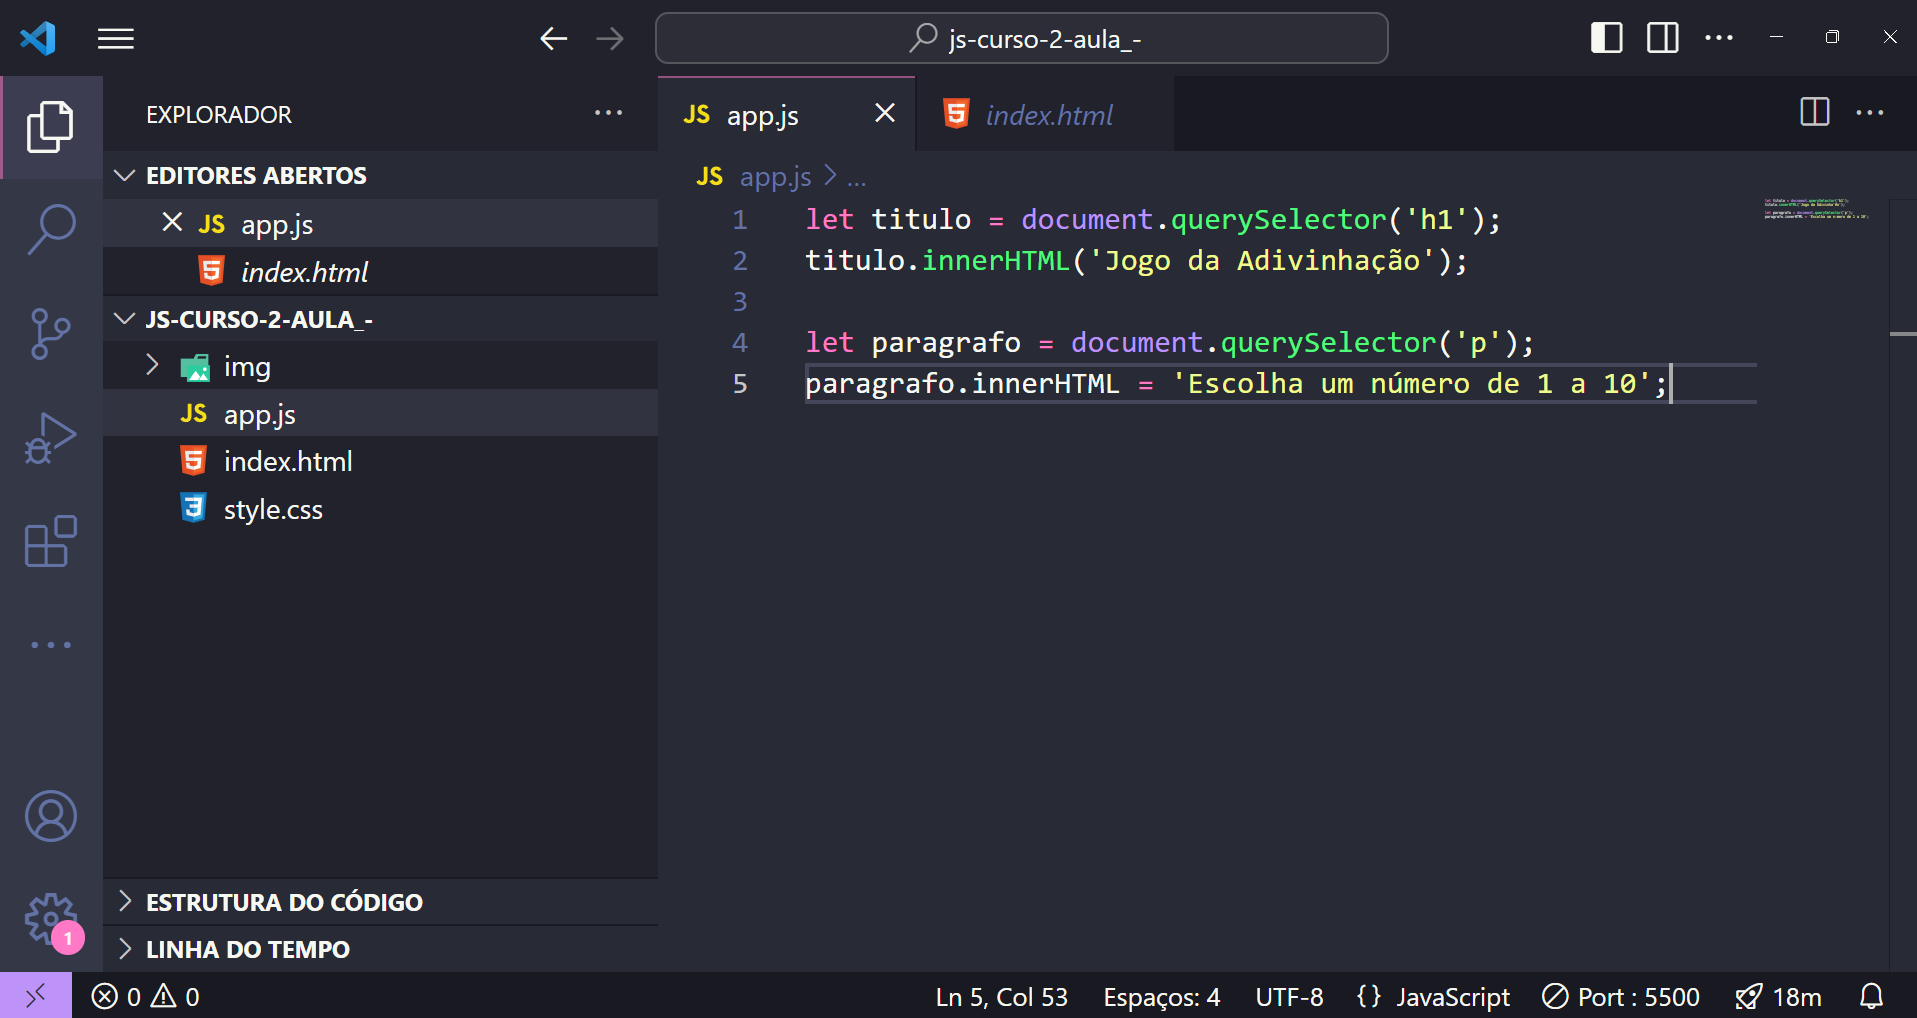Go to line via Ln 5, Col 53
The height and width of the screenshot is (1018, 1917).
pos(1001,996)
